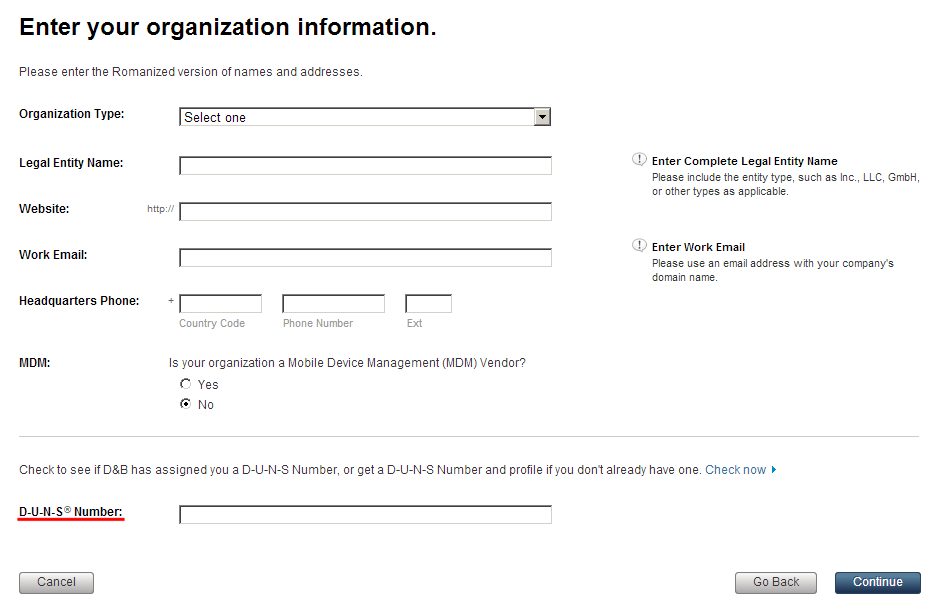Click the Continue button
943x606 pixels.
coord(877,583)
